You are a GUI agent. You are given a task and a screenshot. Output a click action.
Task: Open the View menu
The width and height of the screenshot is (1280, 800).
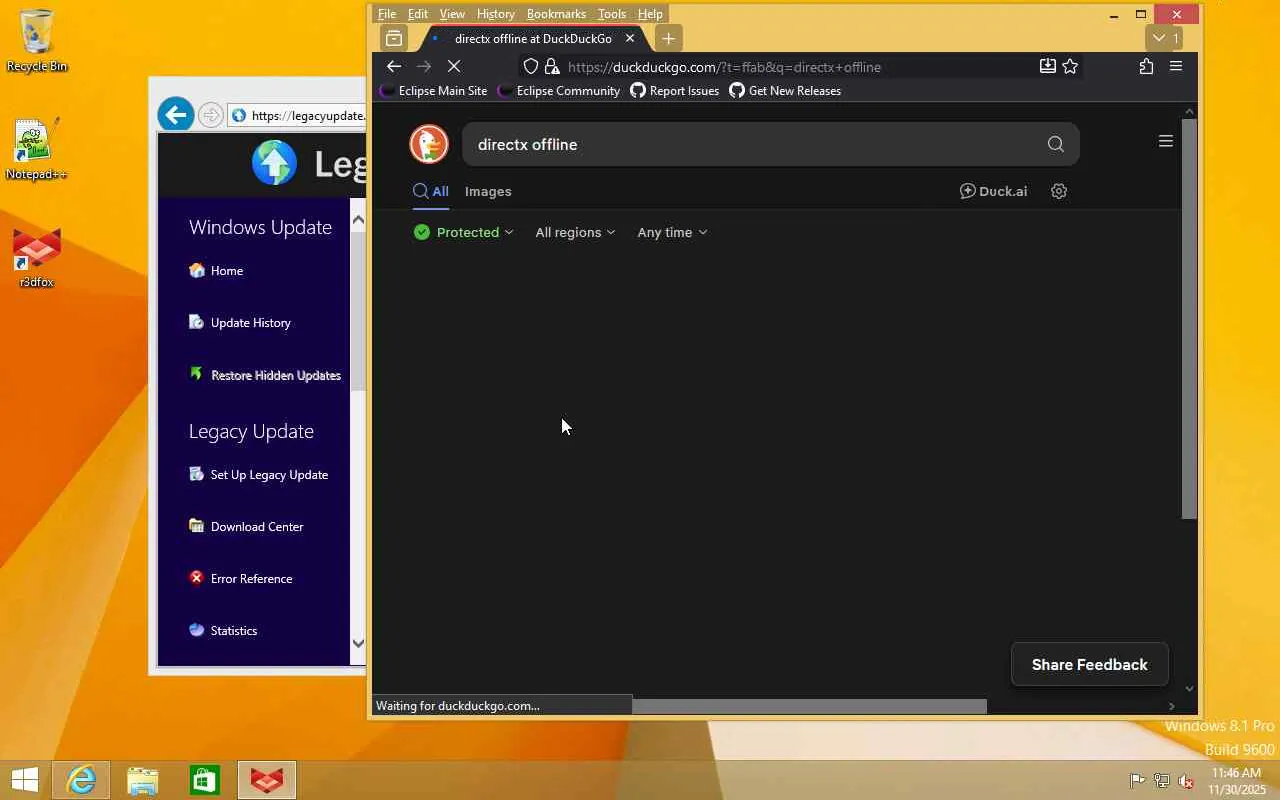click(452, 14)
